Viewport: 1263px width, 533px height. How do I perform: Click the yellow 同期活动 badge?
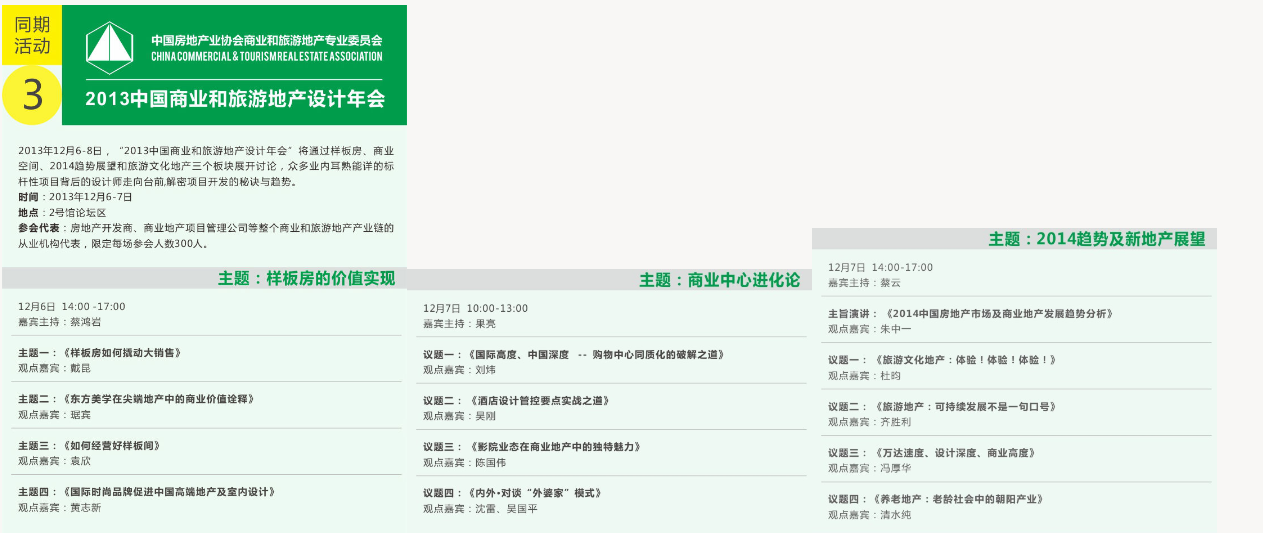tap(32, 34)
